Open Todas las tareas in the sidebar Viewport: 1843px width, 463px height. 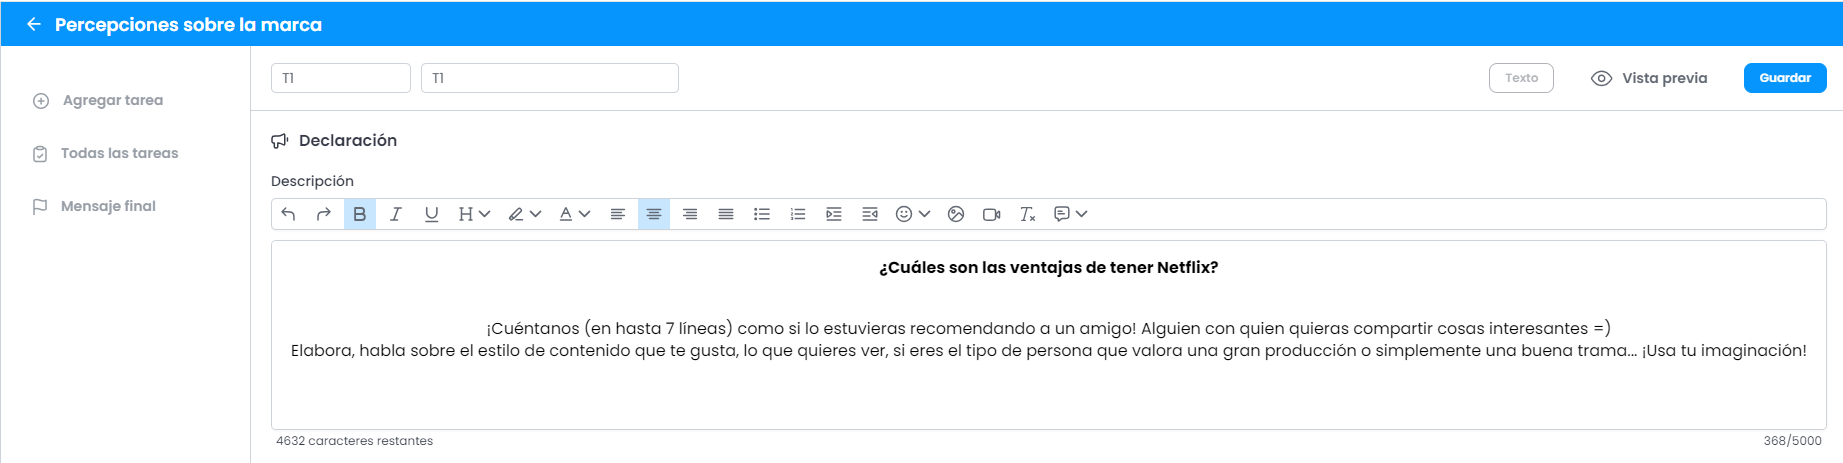pyautogui.click(x=105, y=153)
